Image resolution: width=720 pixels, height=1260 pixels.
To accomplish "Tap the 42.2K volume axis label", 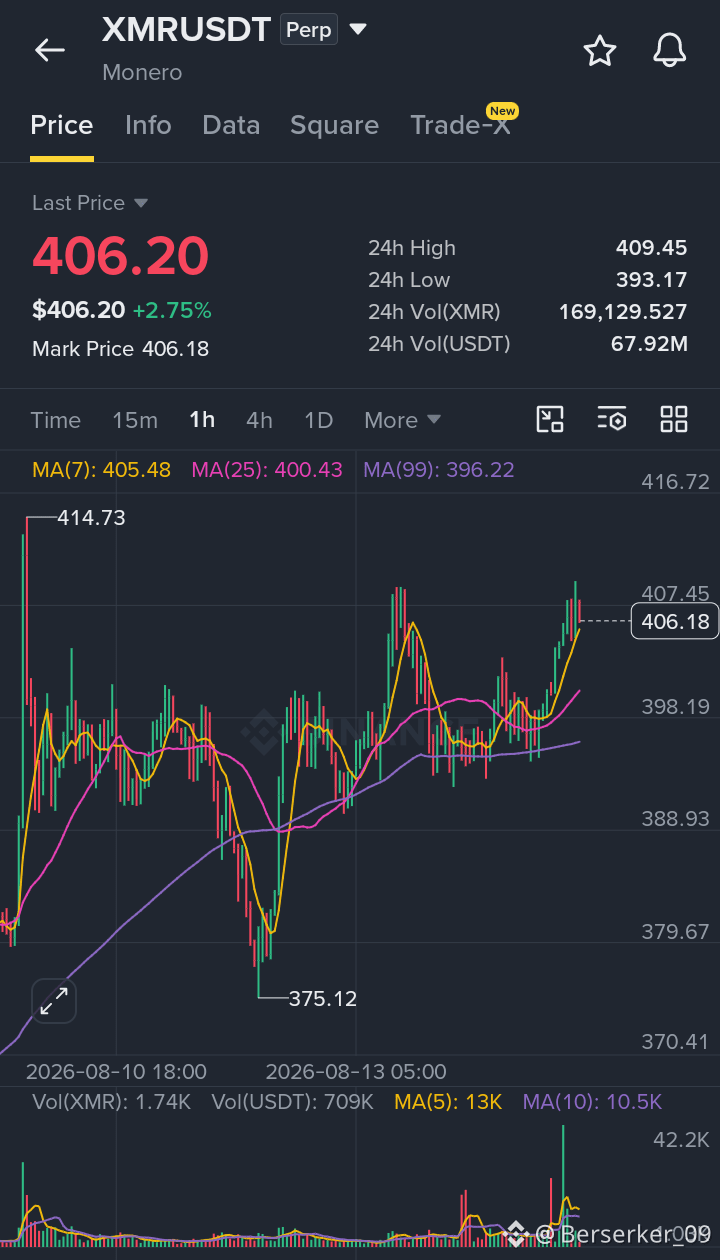I will click(681, 1140).
